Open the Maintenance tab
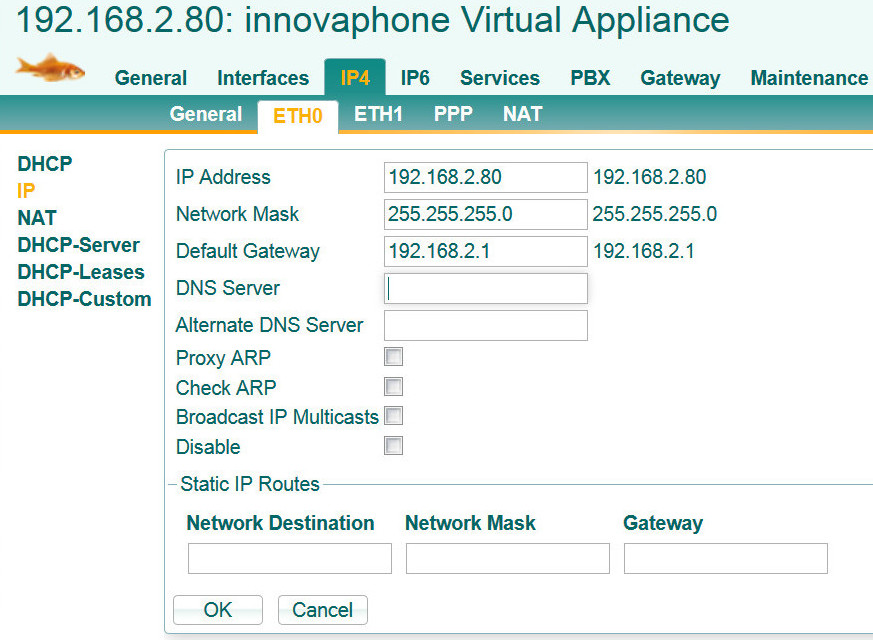 tap(809, 78)
